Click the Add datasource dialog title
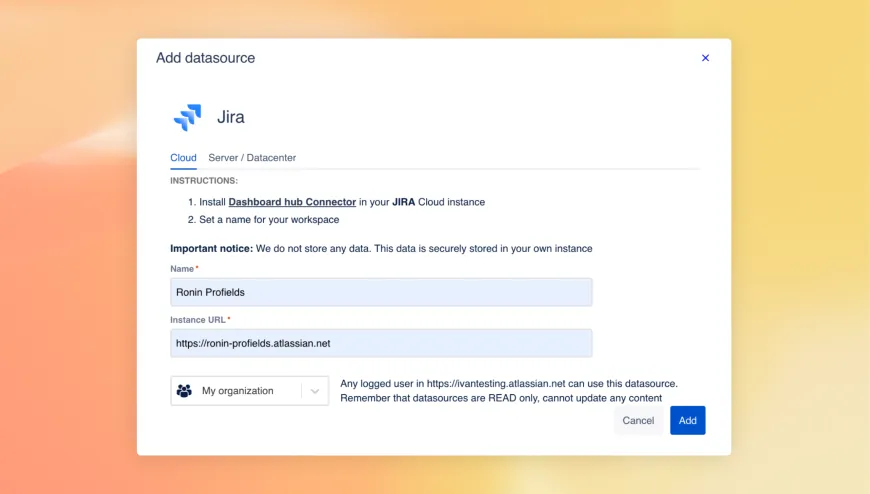870x494 pixels. point(205,58)
